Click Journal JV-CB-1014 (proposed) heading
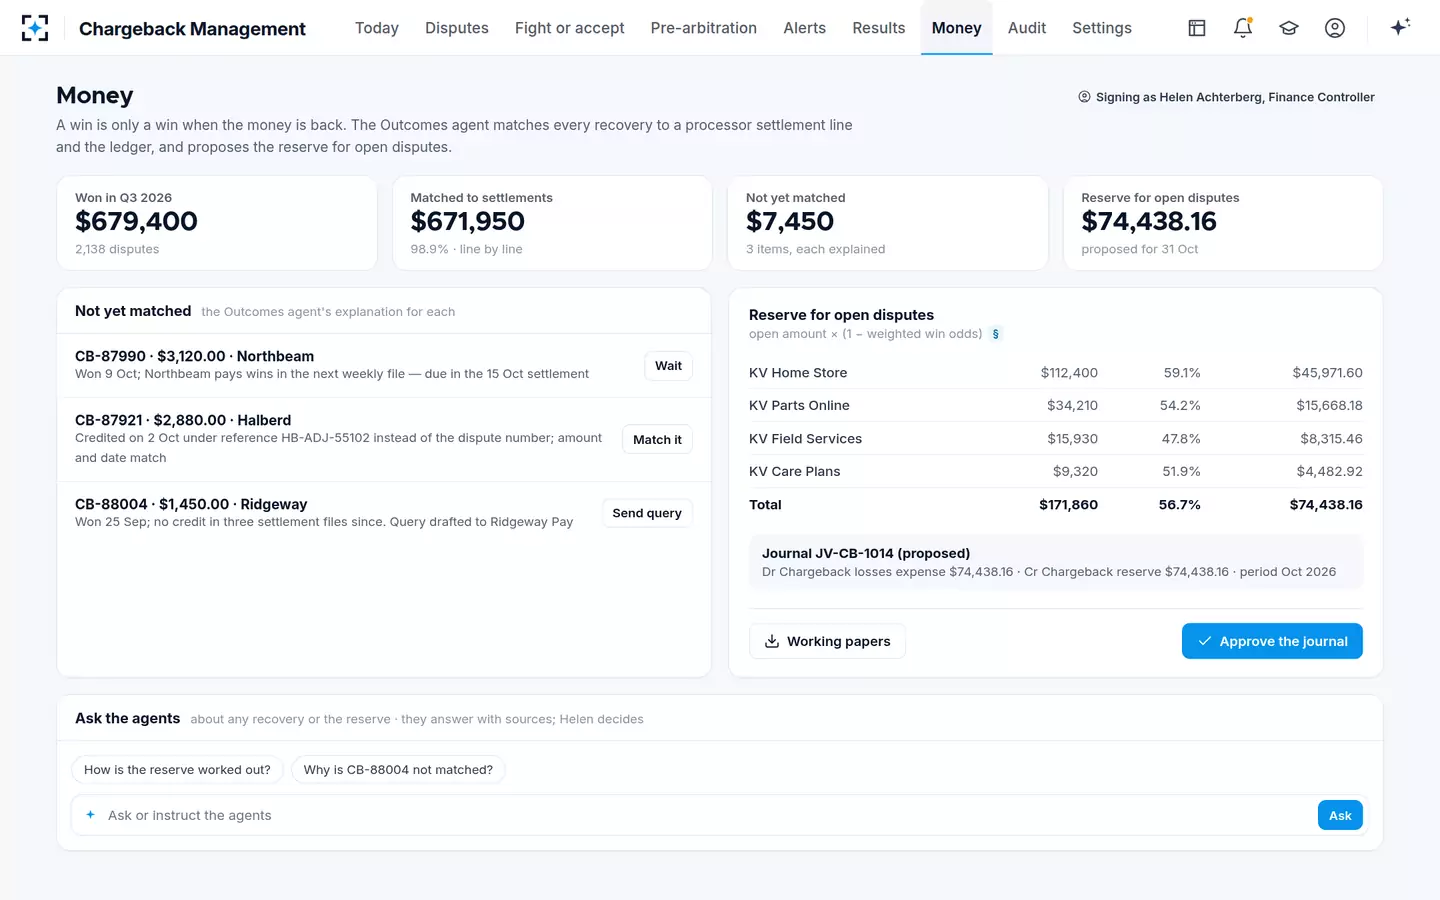 (x=866, y=553)
